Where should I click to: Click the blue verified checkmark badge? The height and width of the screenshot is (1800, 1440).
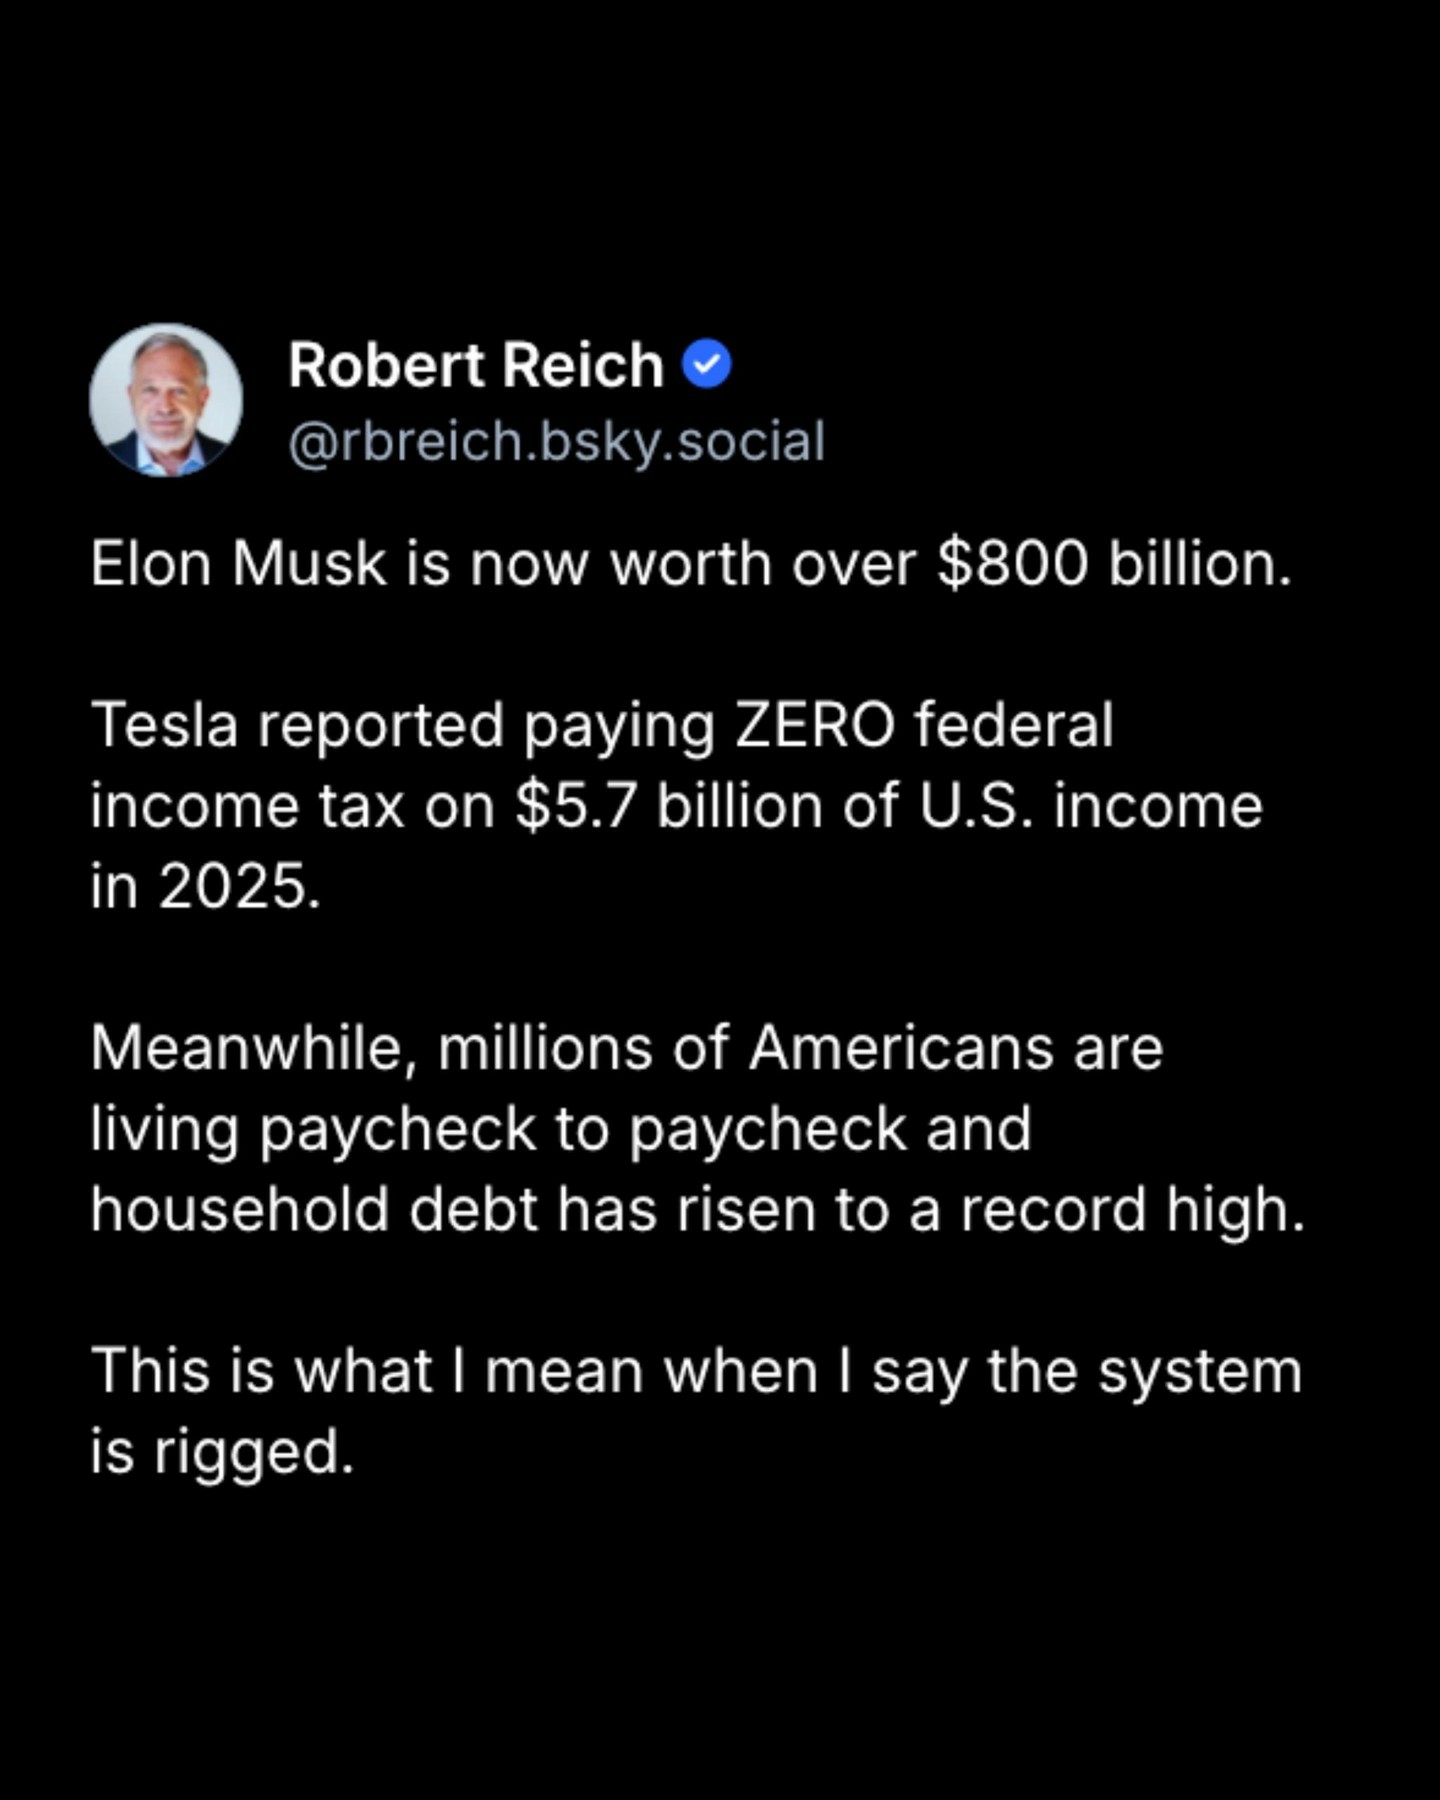(707, 365)
